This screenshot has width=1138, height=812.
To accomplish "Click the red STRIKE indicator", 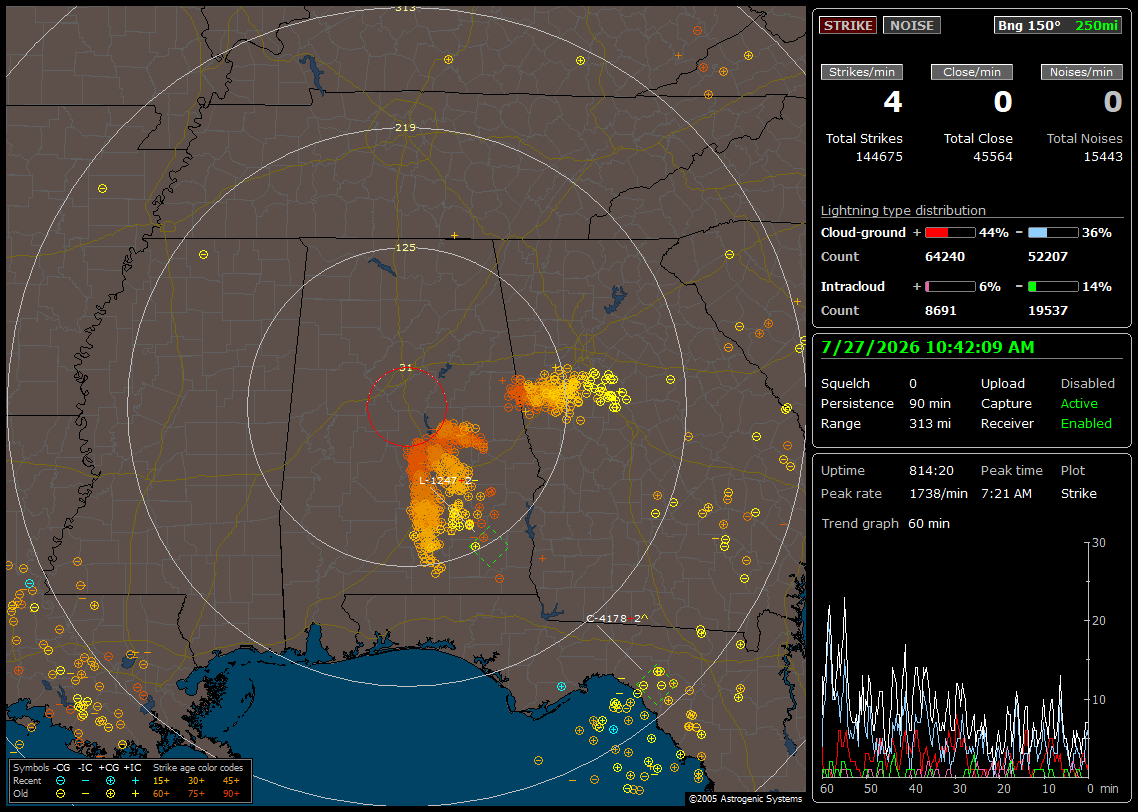I will (848, 25).
